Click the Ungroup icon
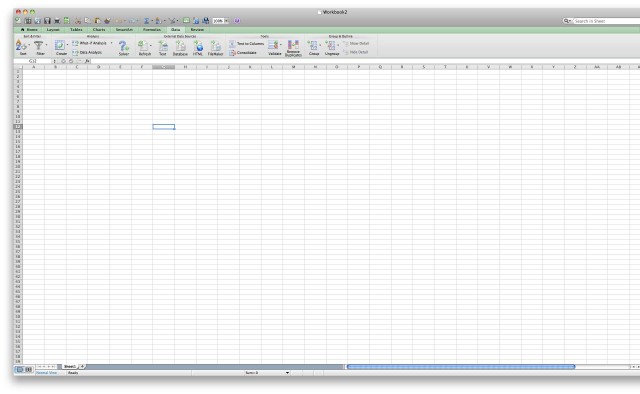This screenshot has width=640, height=394. click(x=331, y=46)
